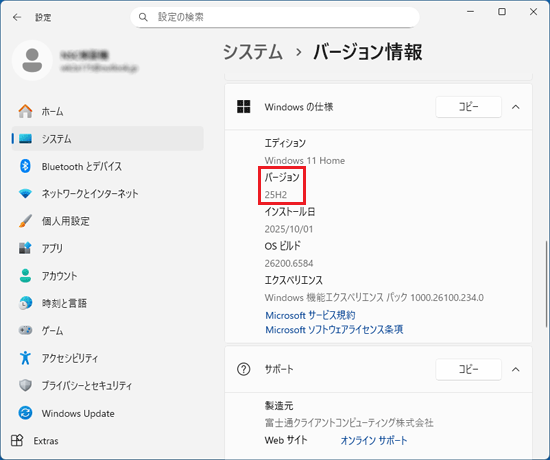
Task: Click the OS build 26200.6584
Action: pyautogui.click(x=289, y=263)
